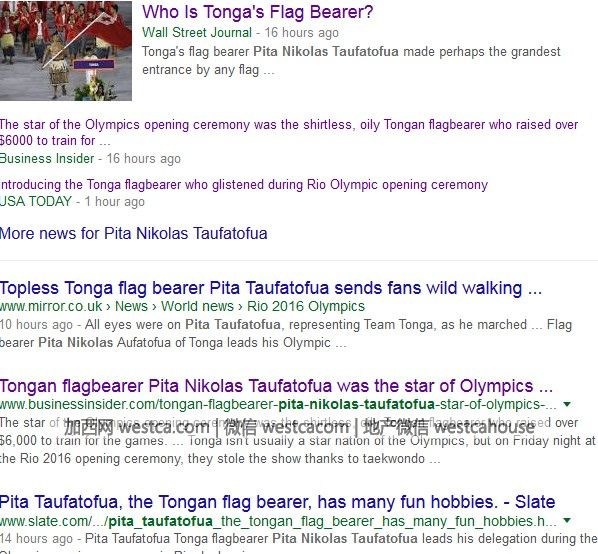Select the USA TODAY source label
This screenshot has width=598, height=554.
(36, 201)
